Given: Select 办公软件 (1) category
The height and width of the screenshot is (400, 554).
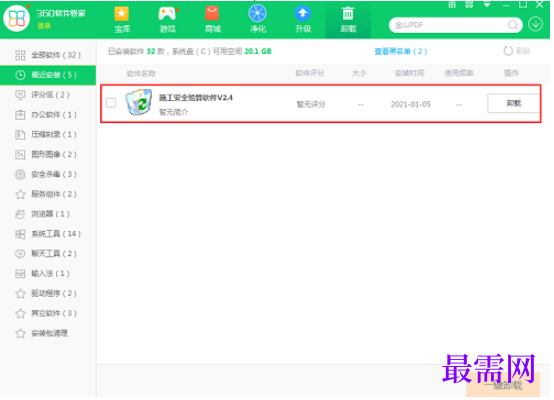Looking at the screenshot, I should click(48, 114).
